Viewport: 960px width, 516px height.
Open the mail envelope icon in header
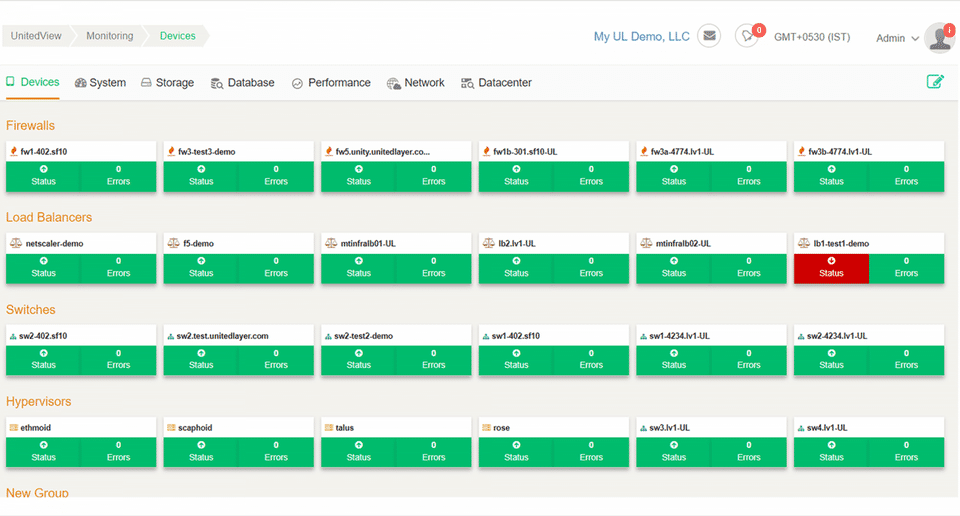pos(709,36)
